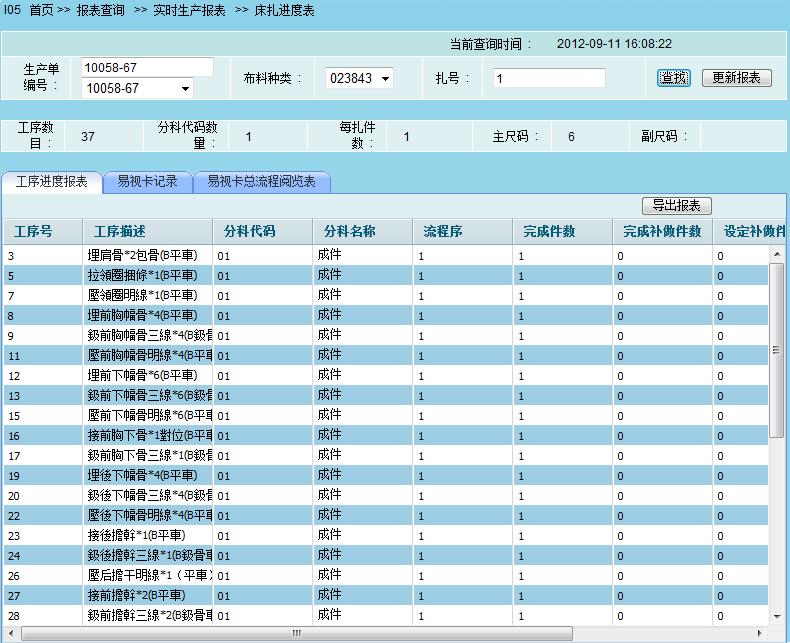
Task: Click the 生产单编号 text box
Action: point(147,67)
